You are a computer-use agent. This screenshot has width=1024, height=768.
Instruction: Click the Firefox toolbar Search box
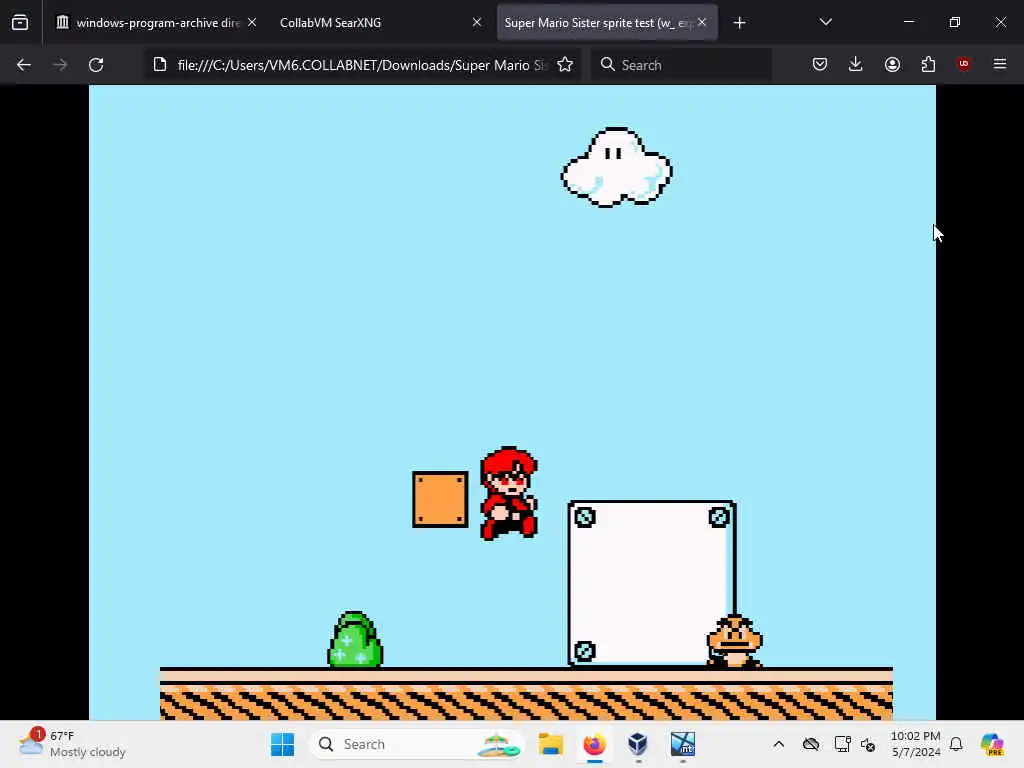pos(681,65)
